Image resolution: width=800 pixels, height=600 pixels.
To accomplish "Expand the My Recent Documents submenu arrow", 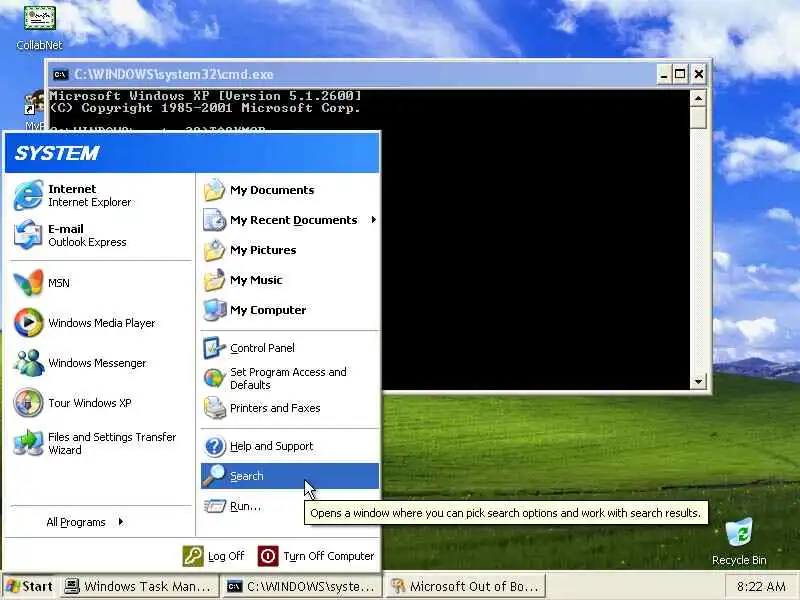I will [x=373, y=219].
